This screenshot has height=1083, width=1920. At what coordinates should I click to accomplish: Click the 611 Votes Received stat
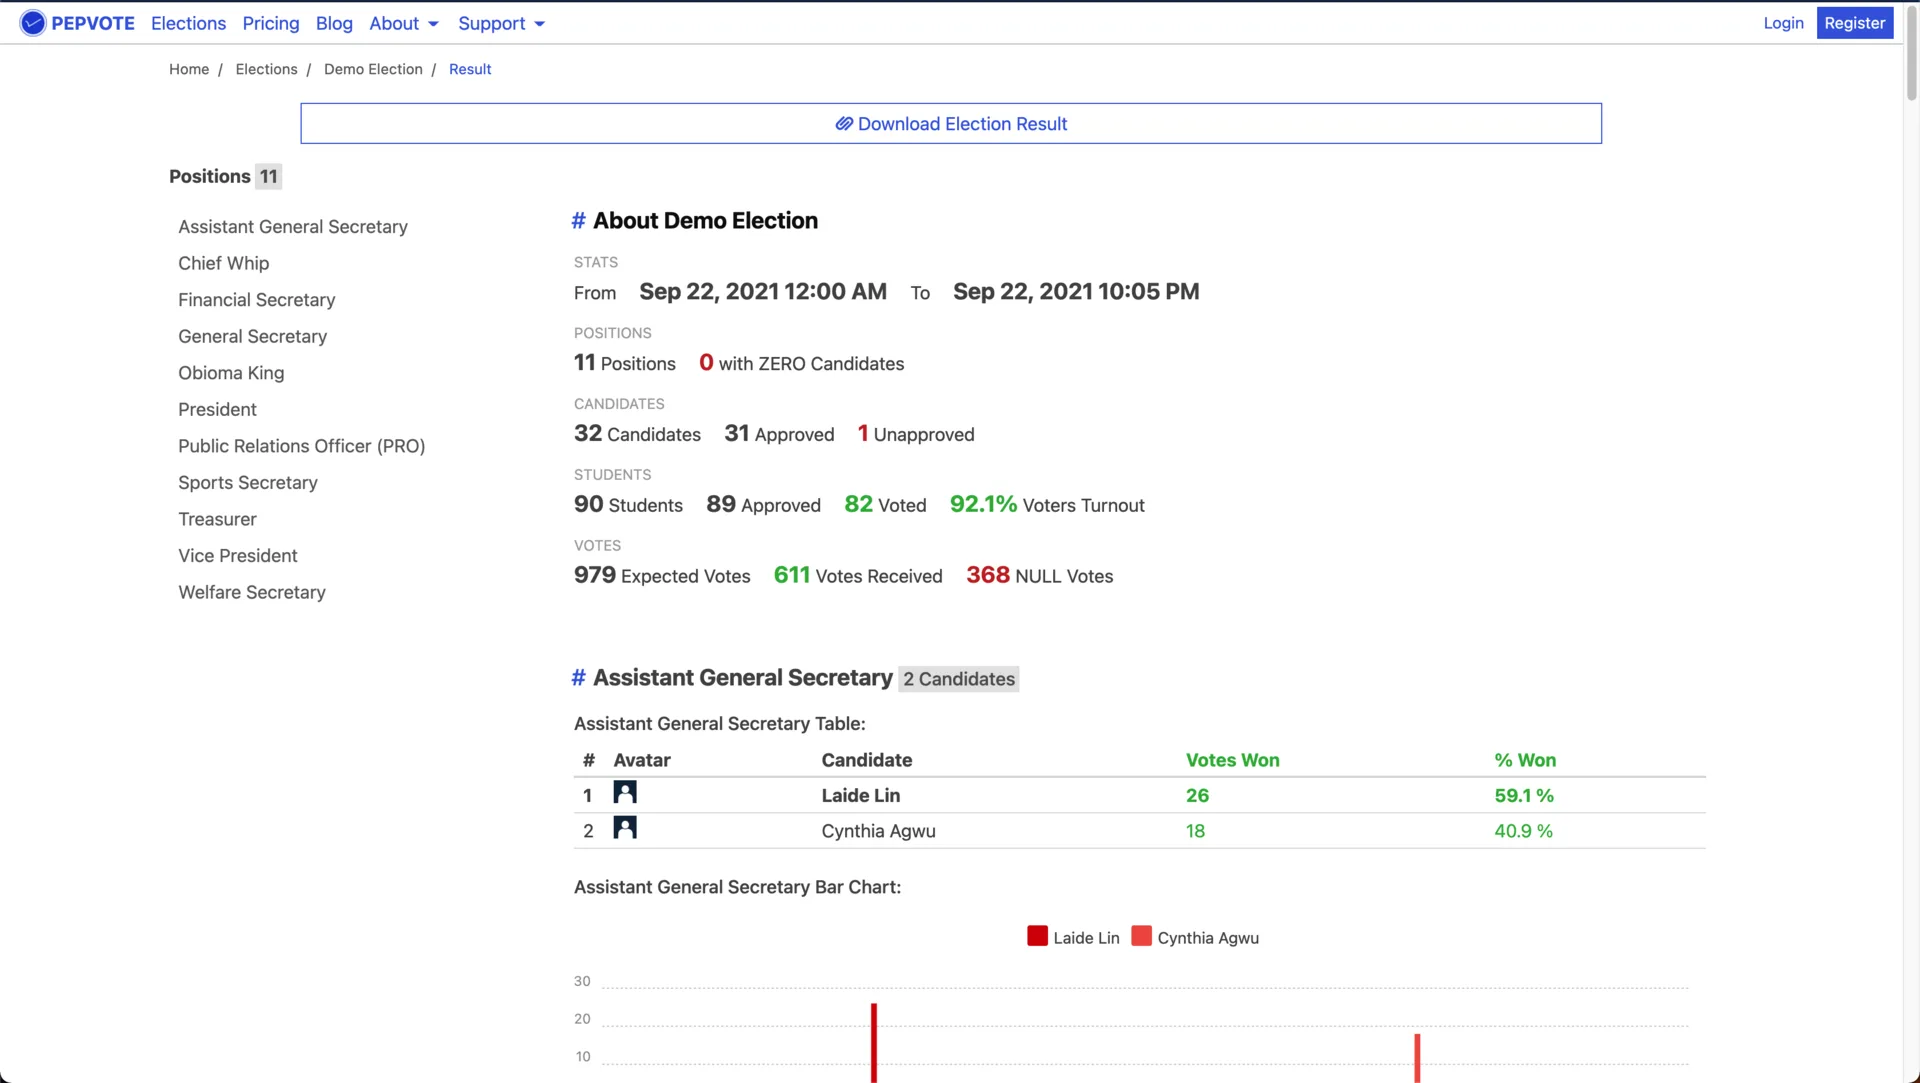pos(858,576)
